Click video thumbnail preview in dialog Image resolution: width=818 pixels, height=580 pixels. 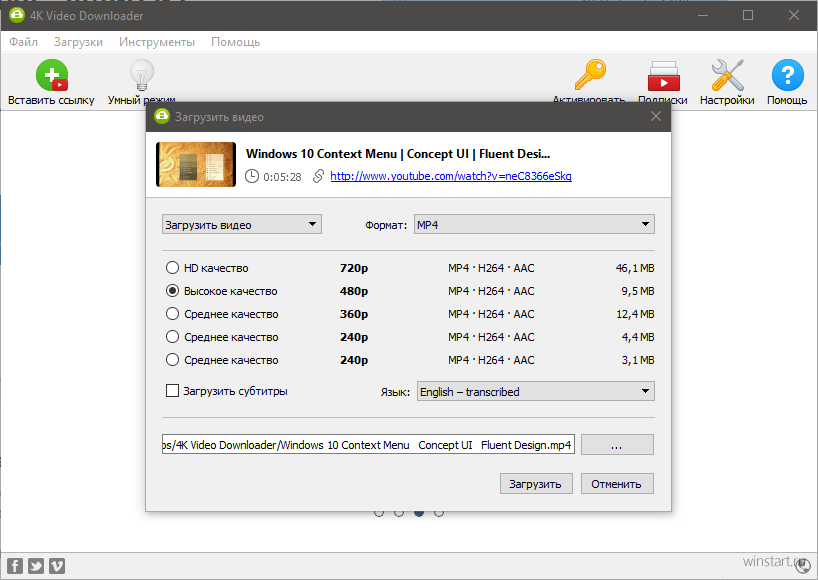point(196,164)
